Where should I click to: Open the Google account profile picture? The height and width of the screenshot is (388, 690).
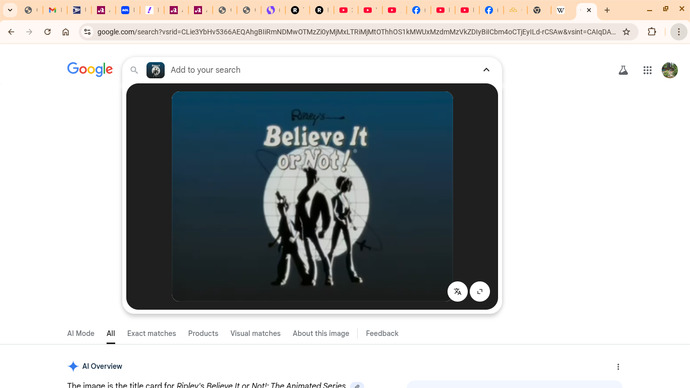(670, 70)
